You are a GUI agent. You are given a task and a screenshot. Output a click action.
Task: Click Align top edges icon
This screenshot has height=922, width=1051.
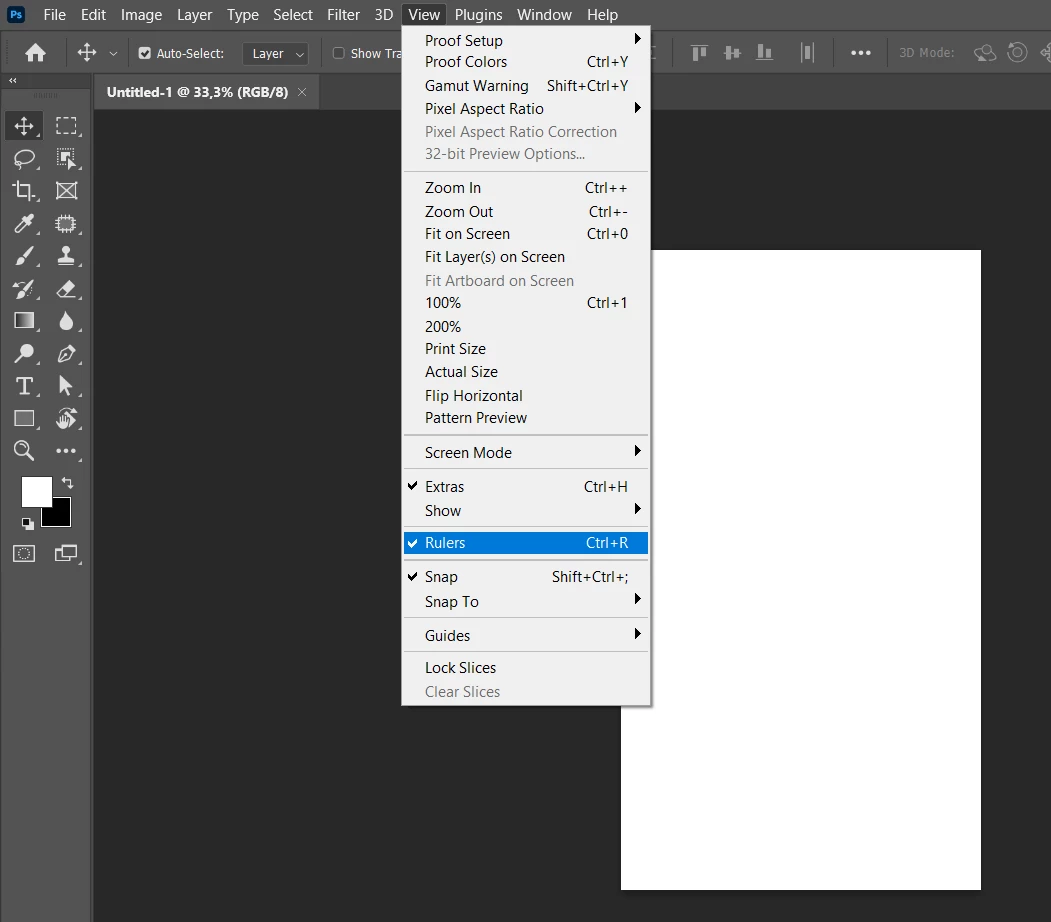point(699,52)
